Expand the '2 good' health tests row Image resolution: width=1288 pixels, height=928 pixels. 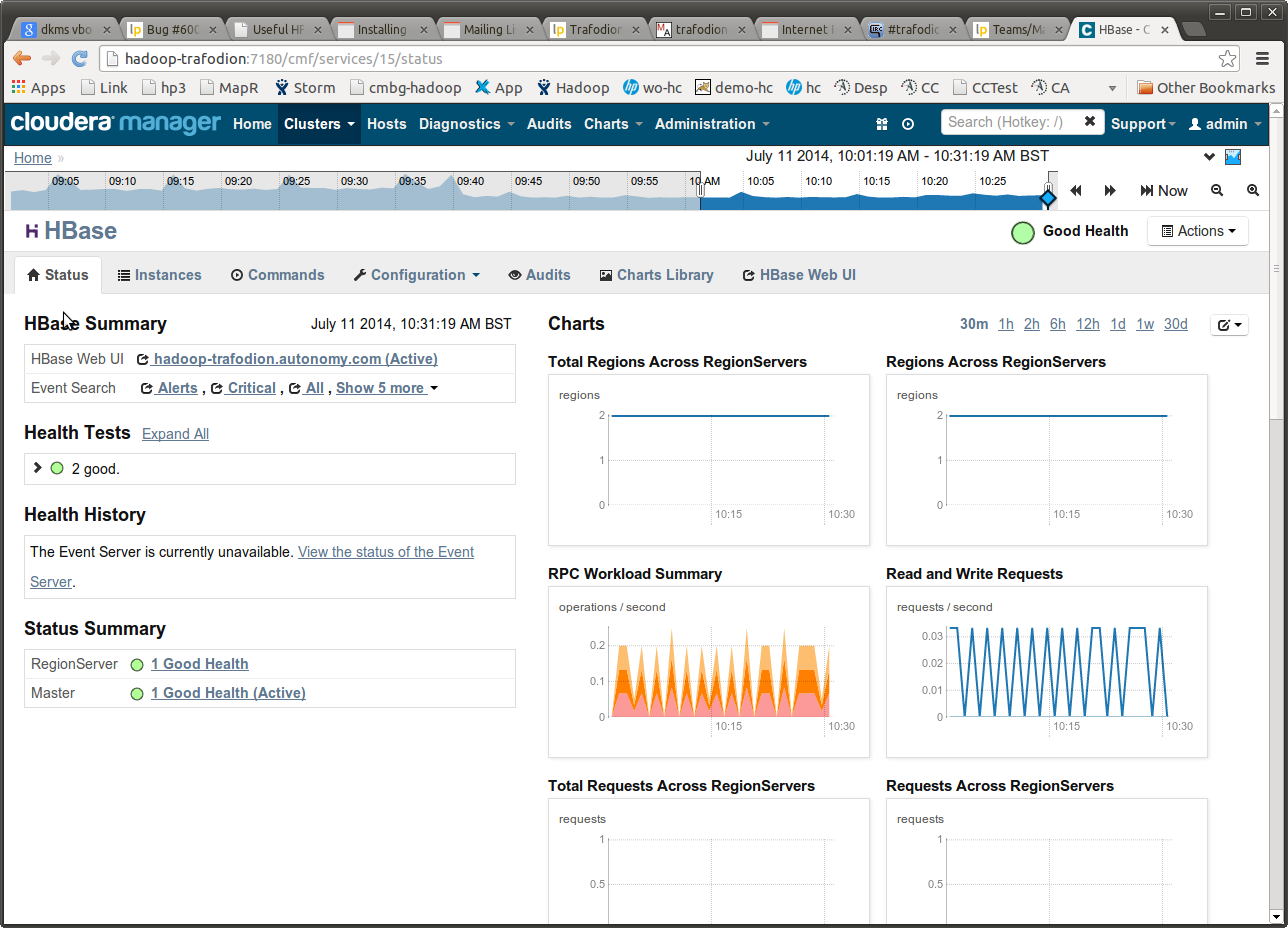[38, 468]
